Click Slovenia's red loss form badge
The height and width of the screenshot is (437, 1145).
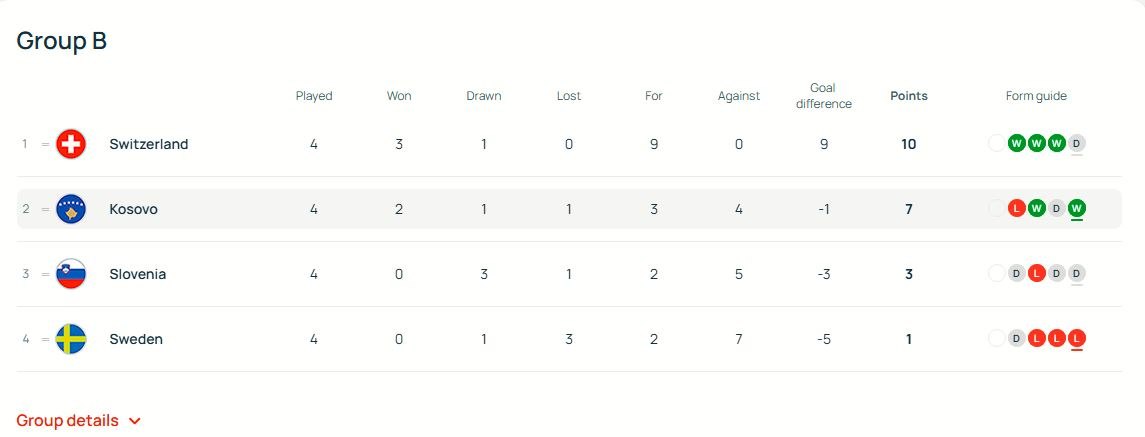(1036, 274)
